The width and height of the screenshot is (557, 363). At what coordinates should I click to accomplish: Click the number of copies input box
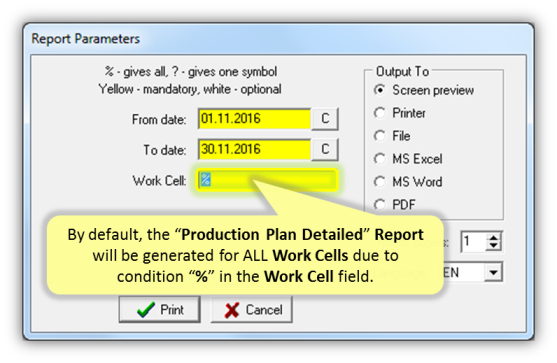tap(474, 242)
